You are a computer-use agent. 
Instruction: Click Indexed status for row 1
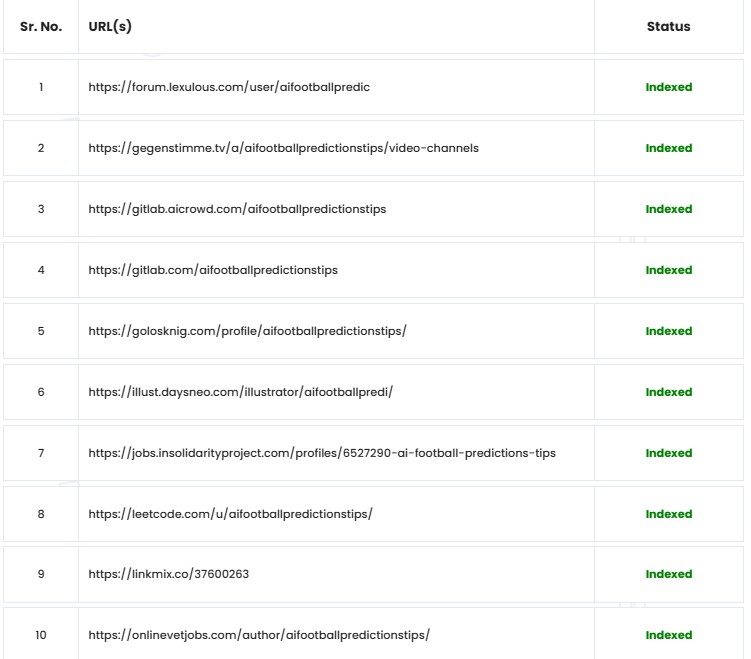[669, 87]
